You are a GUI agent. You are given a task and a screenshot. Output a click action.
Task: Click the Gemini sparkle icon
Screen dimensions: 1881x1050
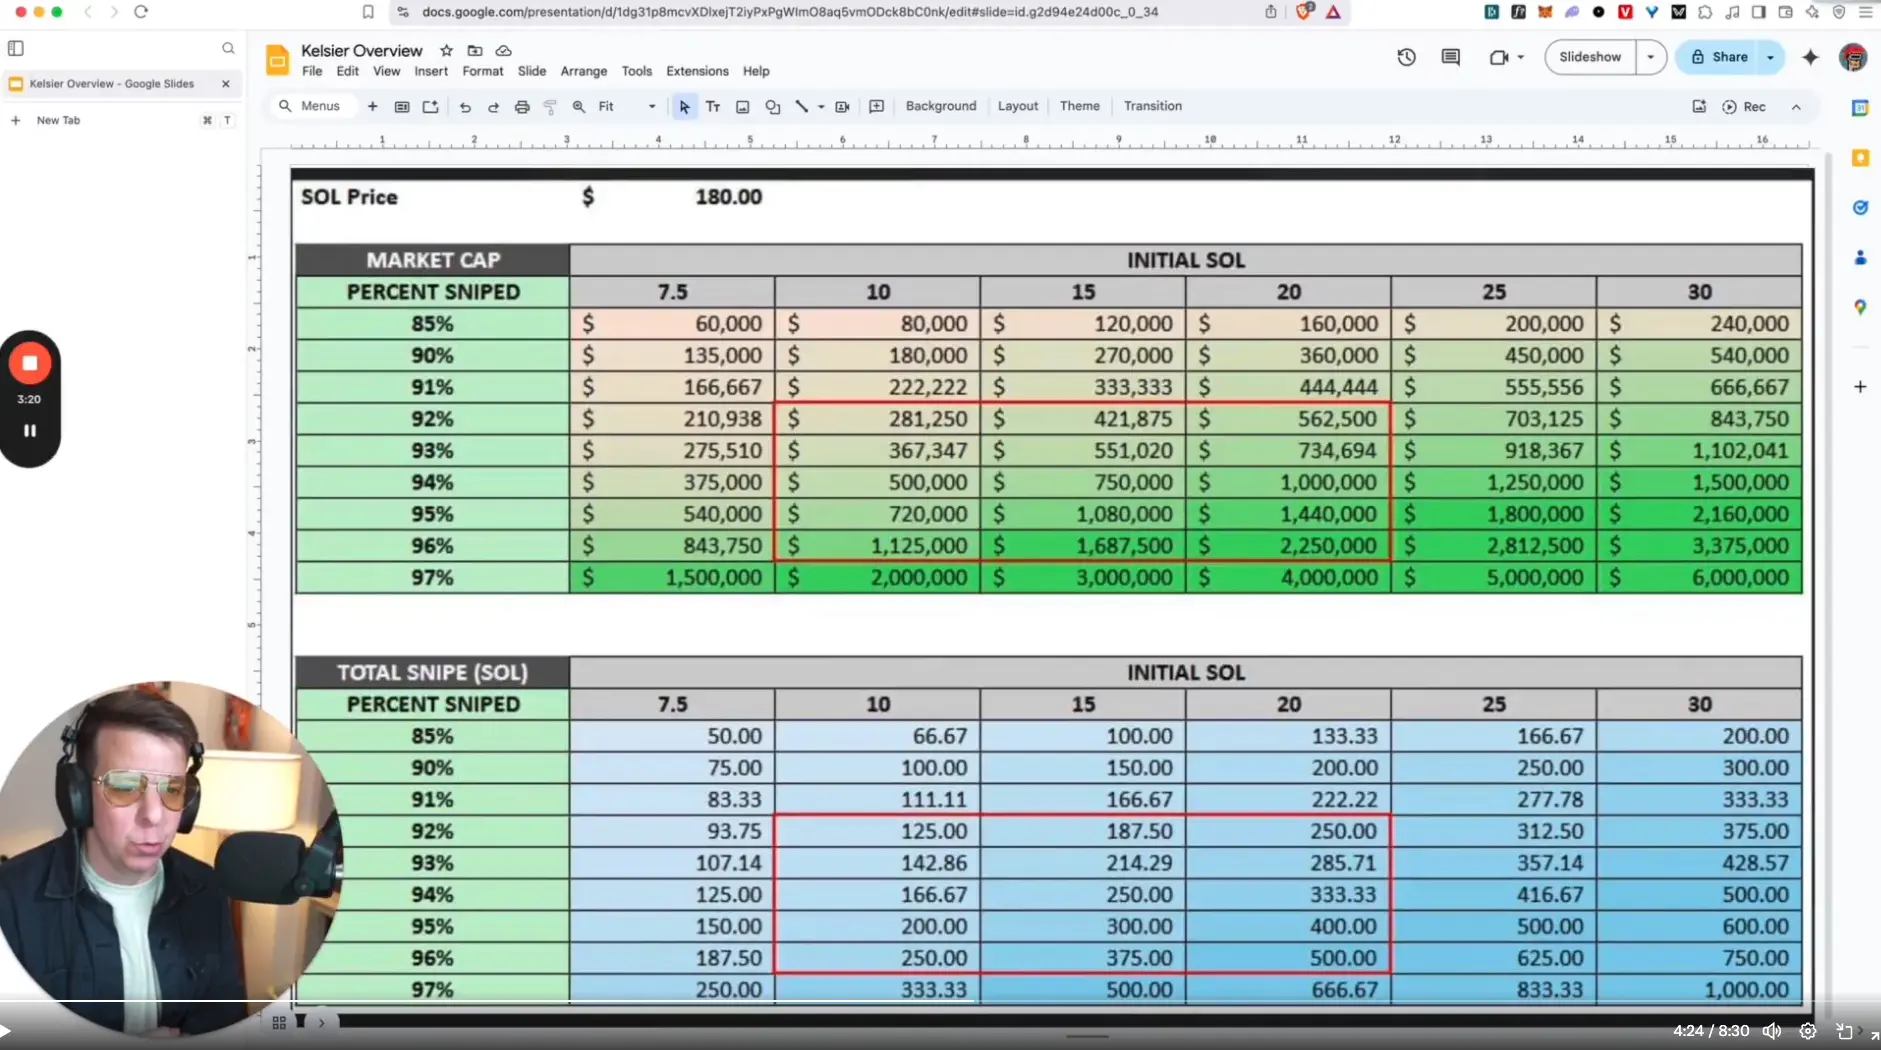coord(1810,57)
